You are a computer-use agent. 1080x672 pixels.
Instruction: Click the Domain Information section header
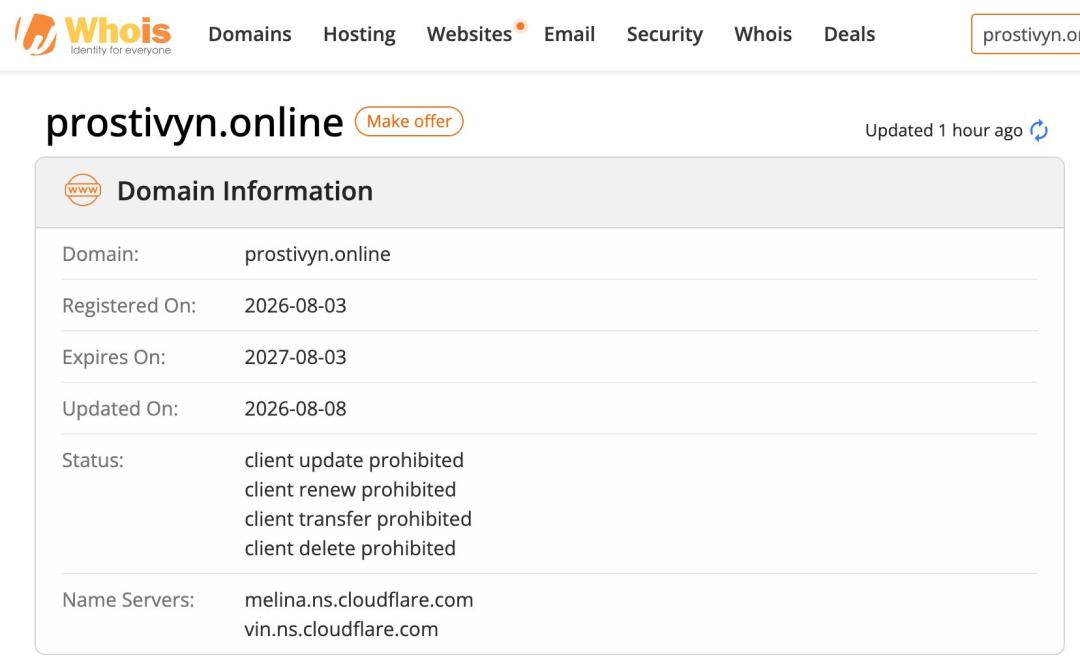[550, 192]
